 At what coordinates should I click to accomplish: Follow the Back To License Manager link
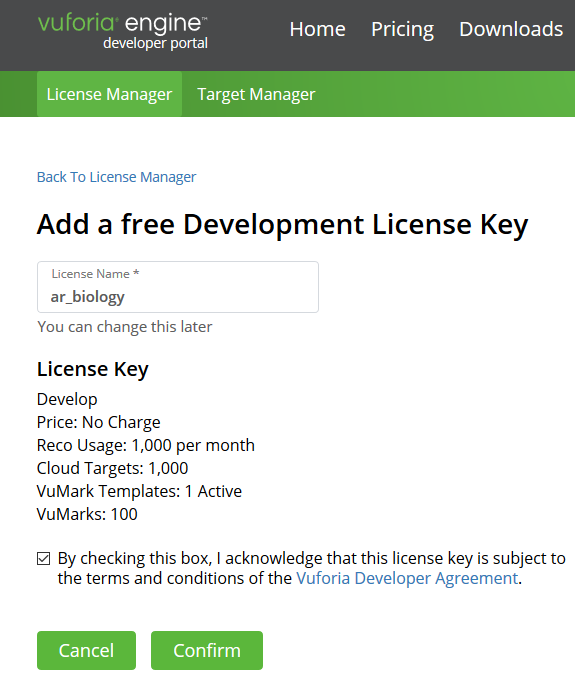tap(116, 177)
